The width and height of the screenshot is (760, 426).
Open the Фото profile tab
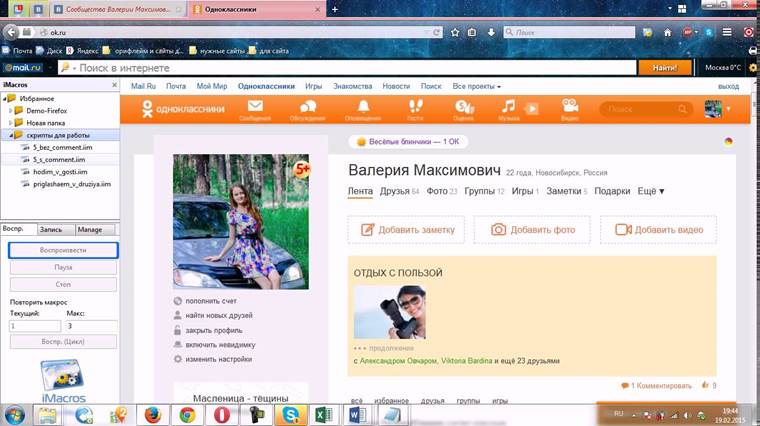coord(442,191)
